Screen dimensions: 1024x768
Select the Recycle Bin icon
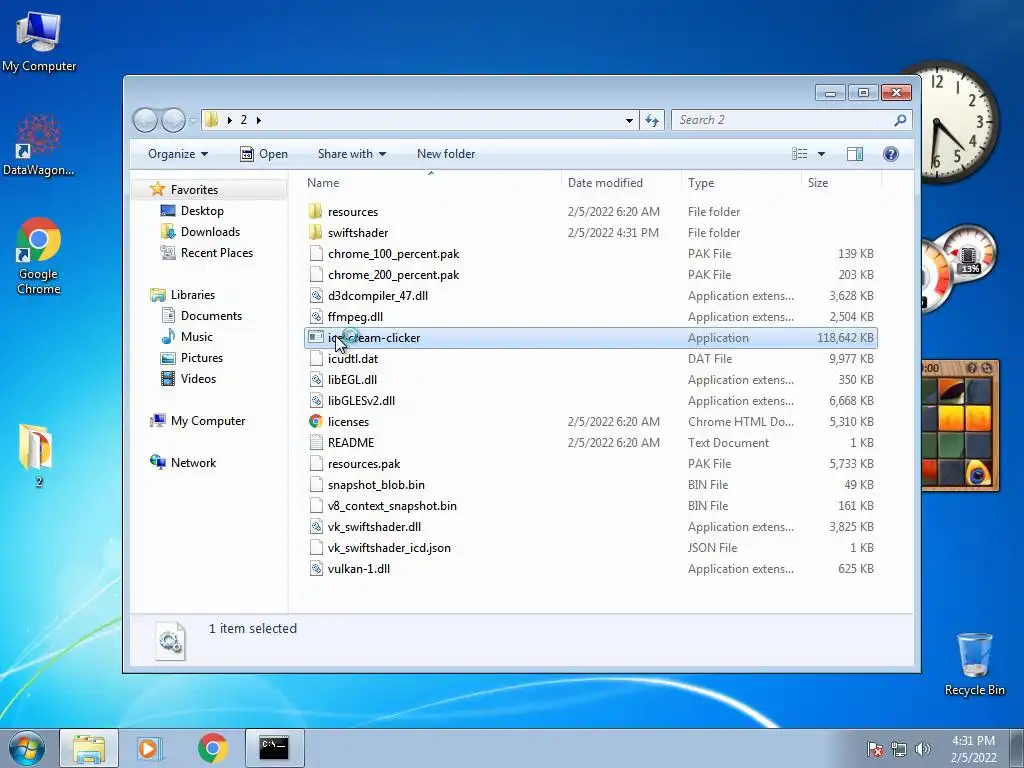click(x=974, y=664)
